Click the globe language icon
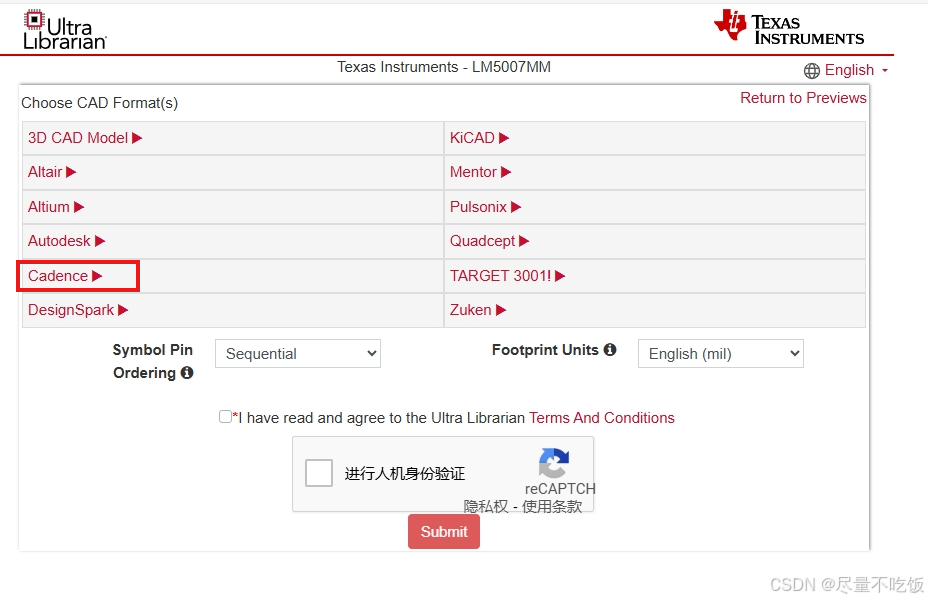928x600 pixels. tap(811, 71)
